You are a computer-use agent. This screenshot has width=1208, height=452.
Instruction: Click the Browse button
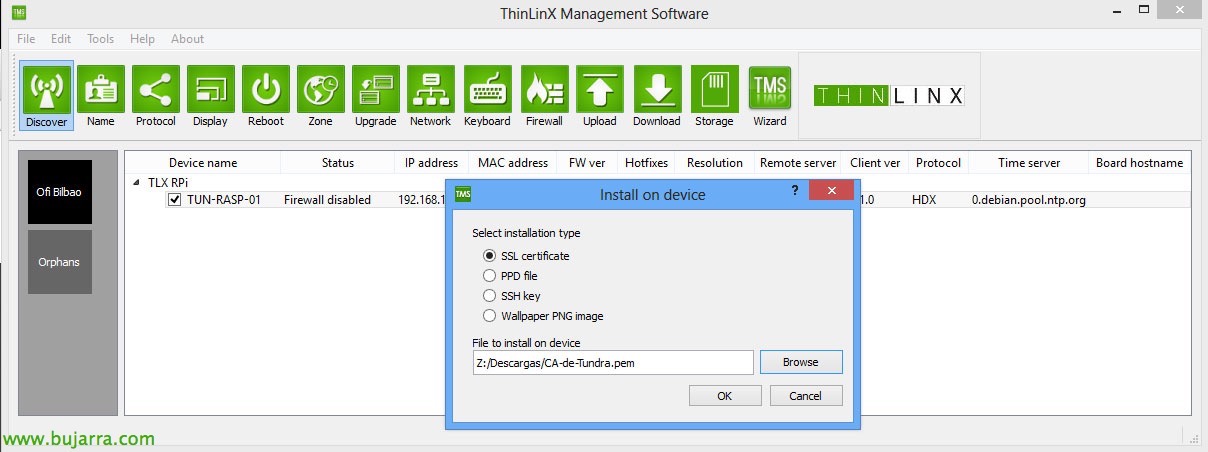(801, 362)
